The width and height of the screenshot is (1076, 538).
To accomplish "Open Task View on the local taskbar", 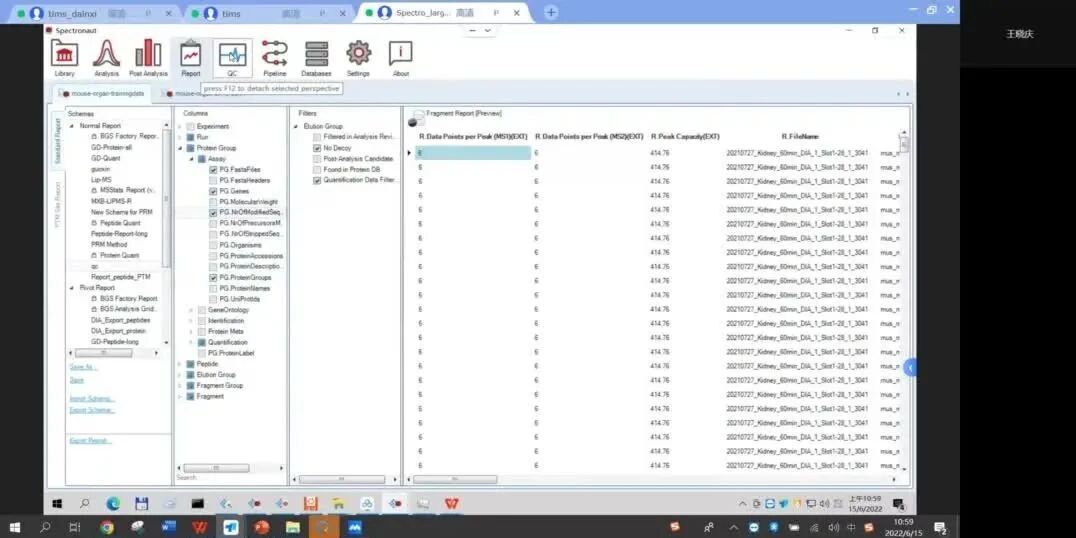I will (x=75, y=528).
